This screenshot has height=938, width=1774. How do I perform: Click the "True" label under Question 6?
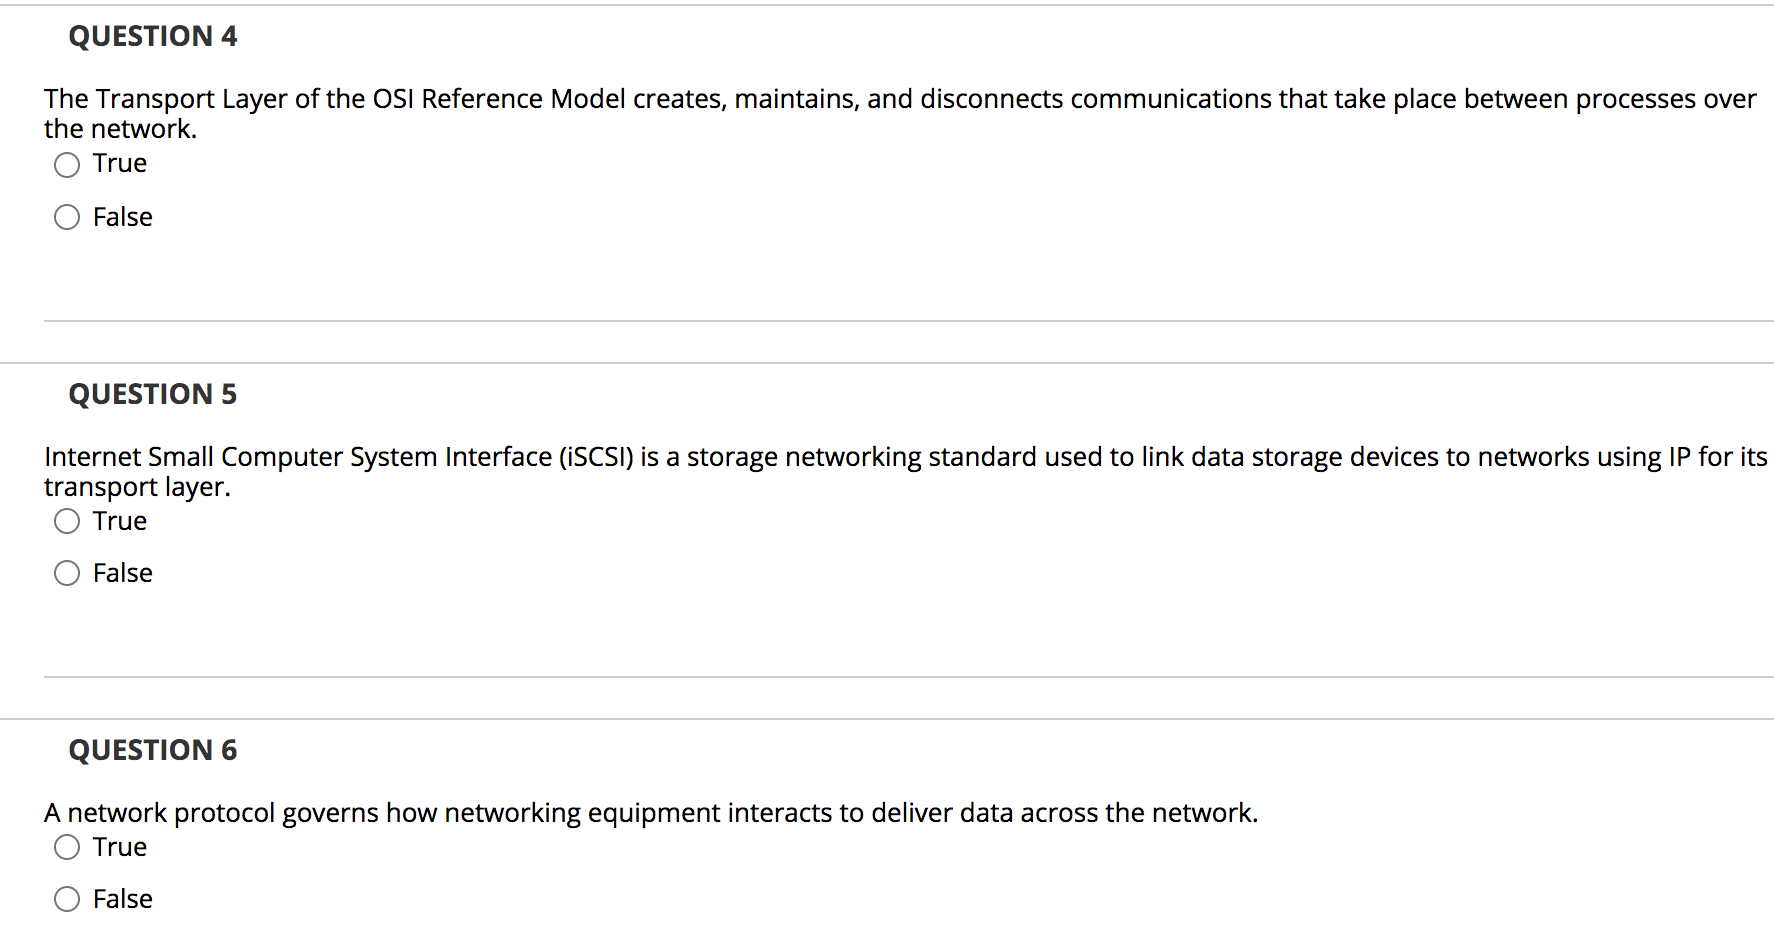pyautogui.click(x=120, y=847)
